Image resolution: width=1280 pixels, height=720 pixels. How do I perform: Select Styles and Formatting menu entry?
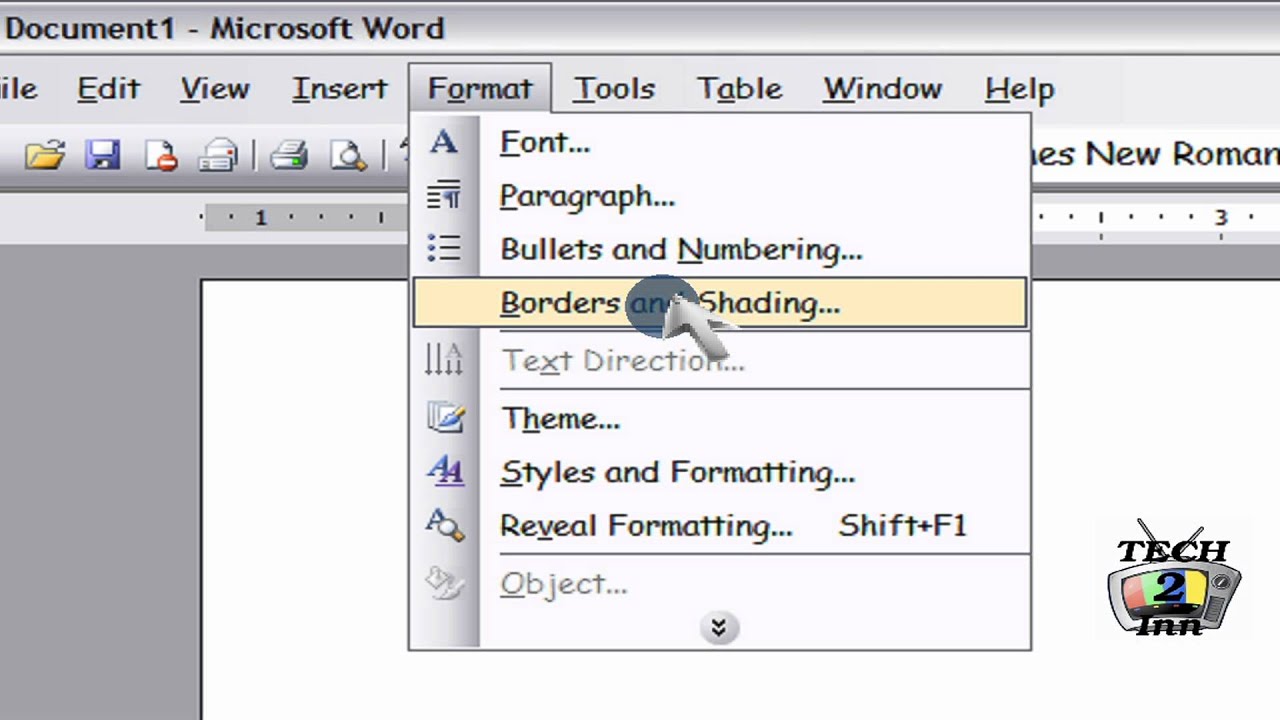[x=677, y=472]
